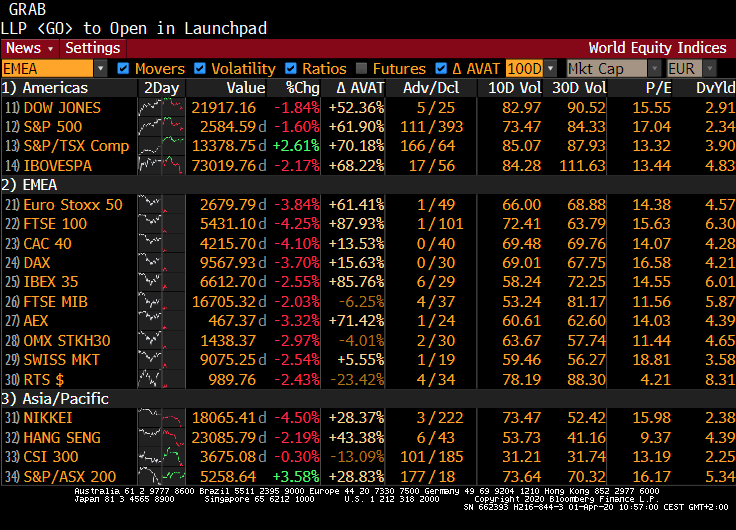Open the IBEX 35 sparkline chart

click(161, 282)
